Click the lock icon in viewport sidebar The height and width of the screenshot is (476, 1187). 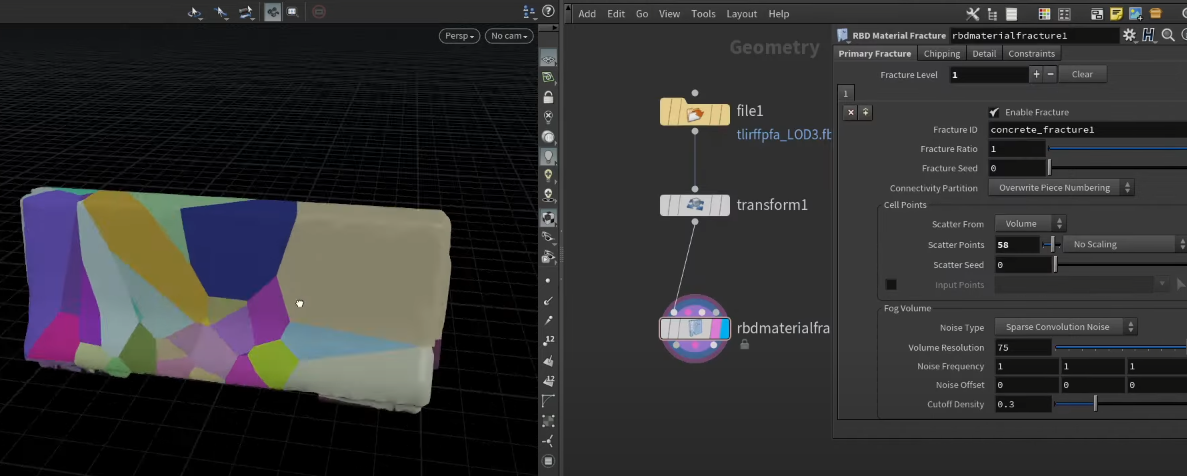point(548,97)
